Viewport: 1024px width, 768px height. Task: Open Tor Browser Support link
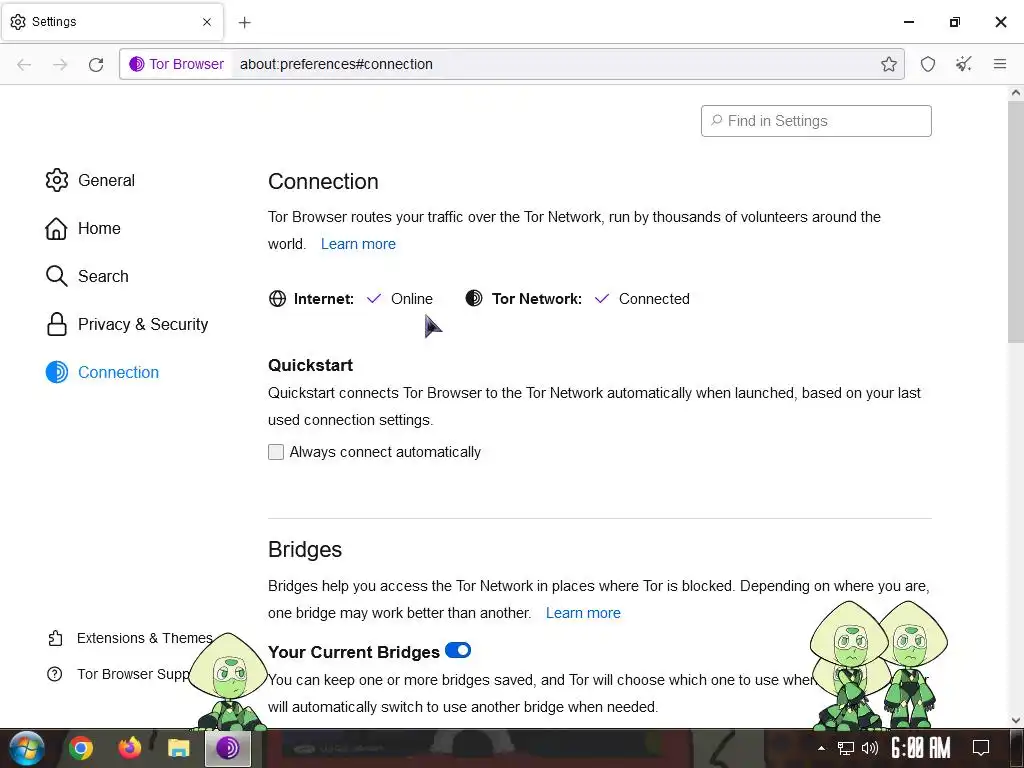pyautogui.click(x=120, y=674)
